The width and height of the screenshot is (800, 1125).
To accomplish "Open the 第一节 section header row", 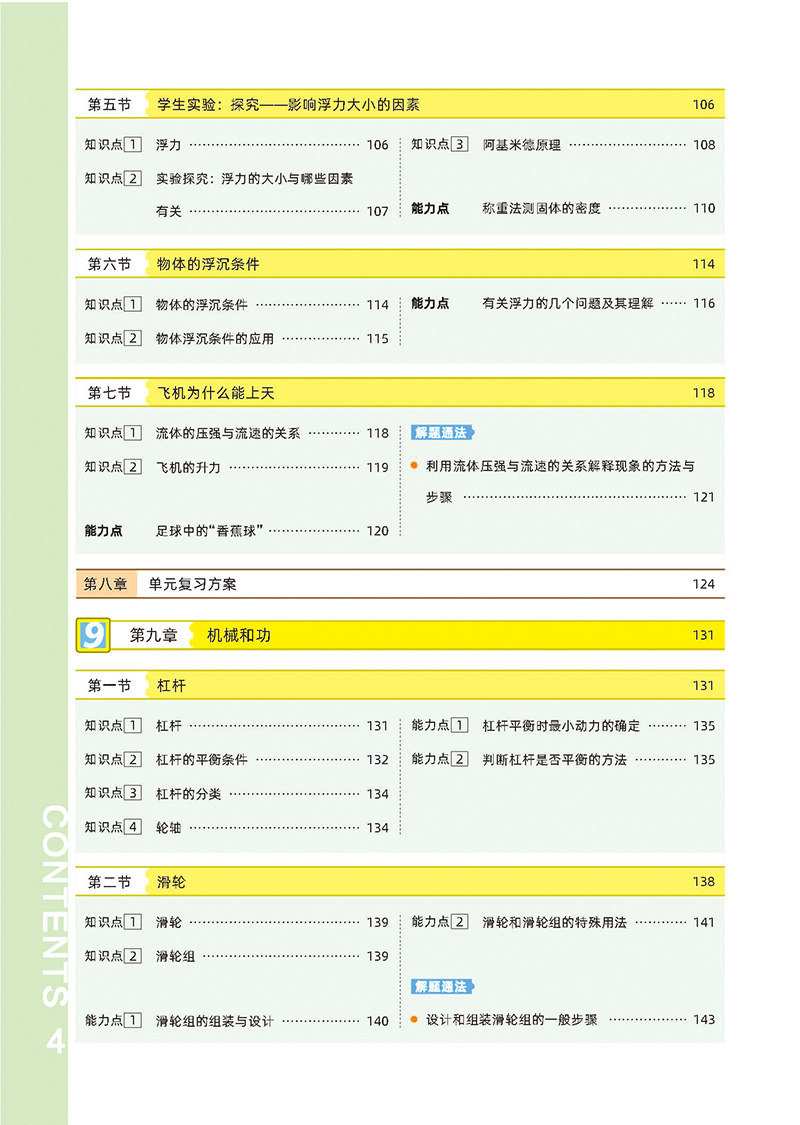I will click(400, 685).
